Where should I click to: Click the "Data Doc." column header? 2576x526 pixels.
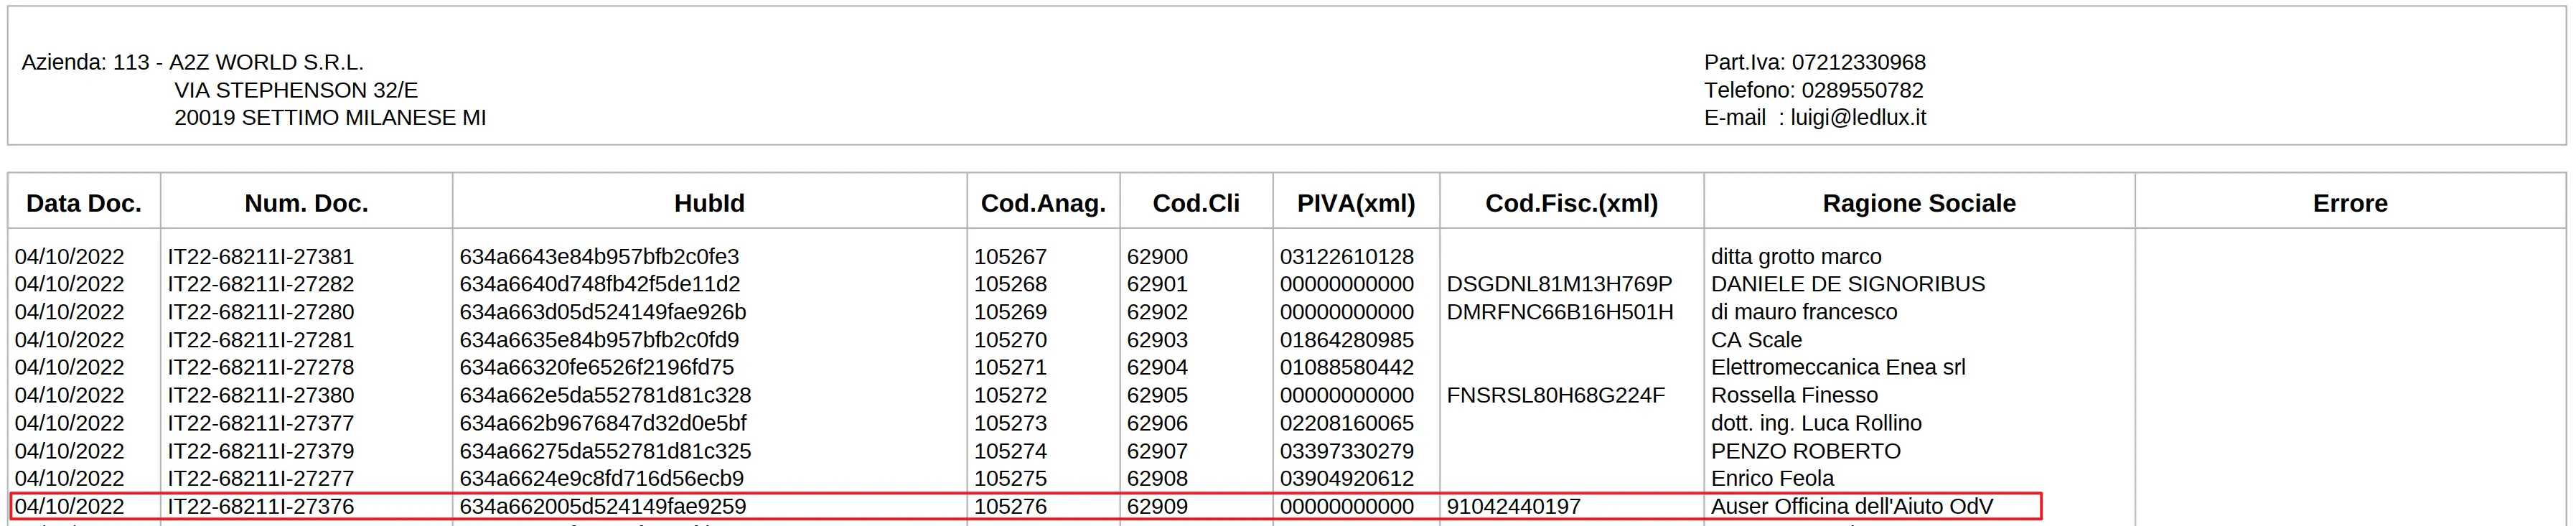pyautogui.click(x=84, y=203)
